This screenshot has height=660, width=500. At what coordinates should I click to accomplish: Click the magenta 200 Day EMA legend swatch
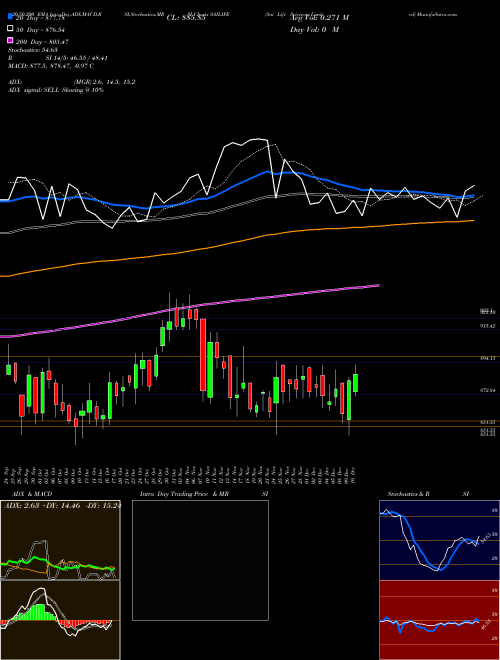tap(11, 41)
